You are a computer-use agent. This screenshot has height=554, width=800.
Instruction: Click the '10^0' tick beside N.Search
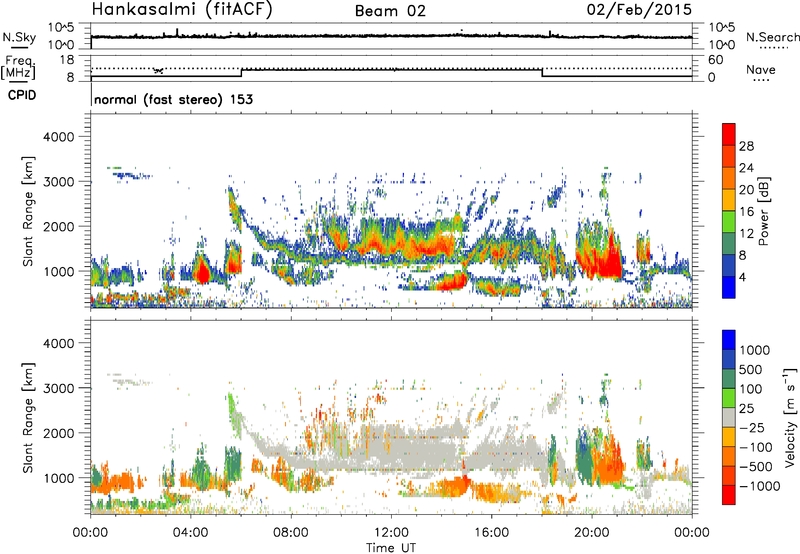point(721,45)
